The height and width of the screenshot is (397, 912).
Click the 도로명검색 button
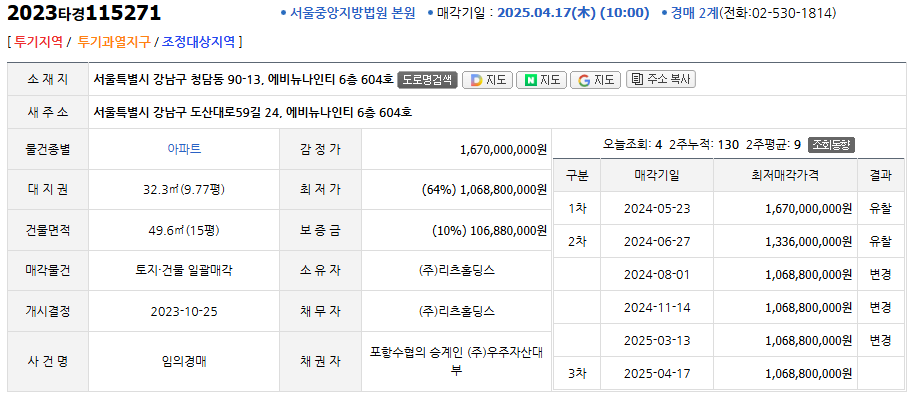click(x=428, y=80)
